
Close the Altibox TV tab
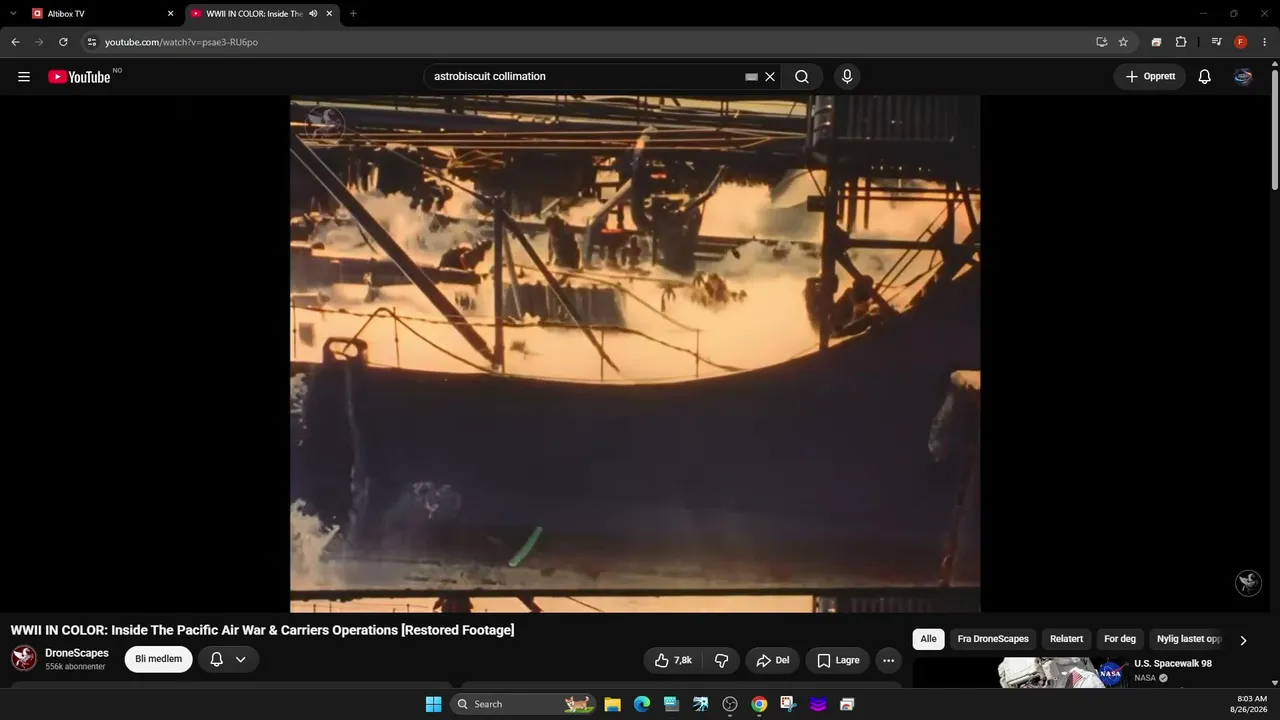[170, 14]
